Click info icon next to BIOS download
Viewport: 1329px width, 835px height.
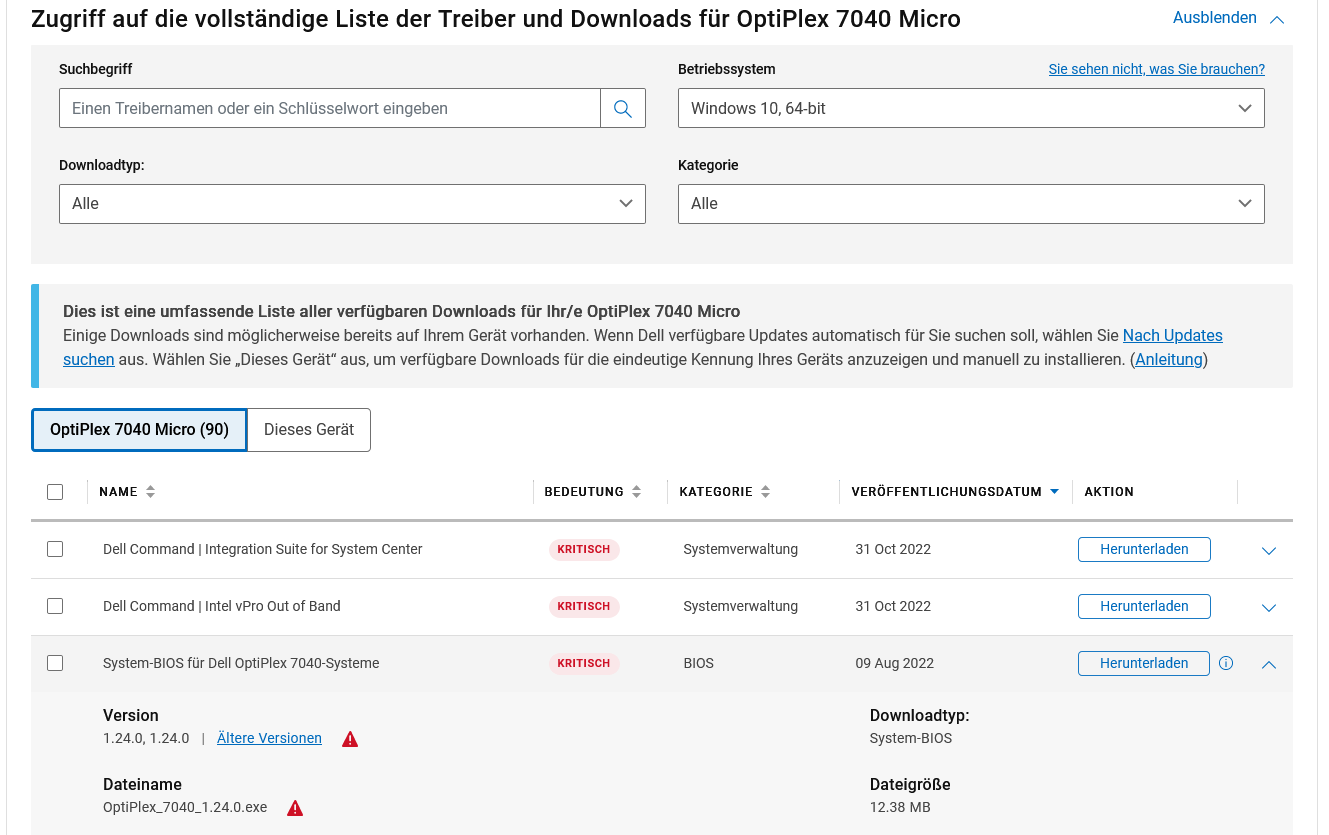click(1226, 663)
